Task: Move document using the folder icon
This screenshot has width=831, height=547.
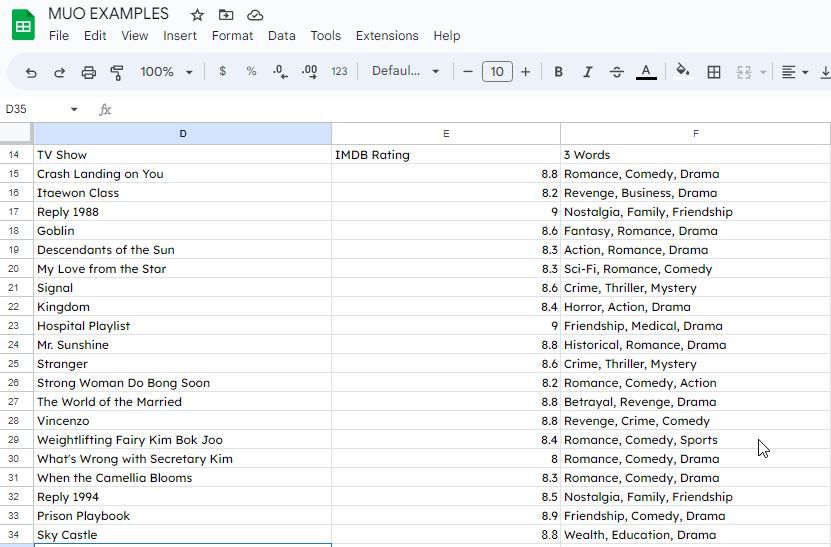Action: (226, 15)
